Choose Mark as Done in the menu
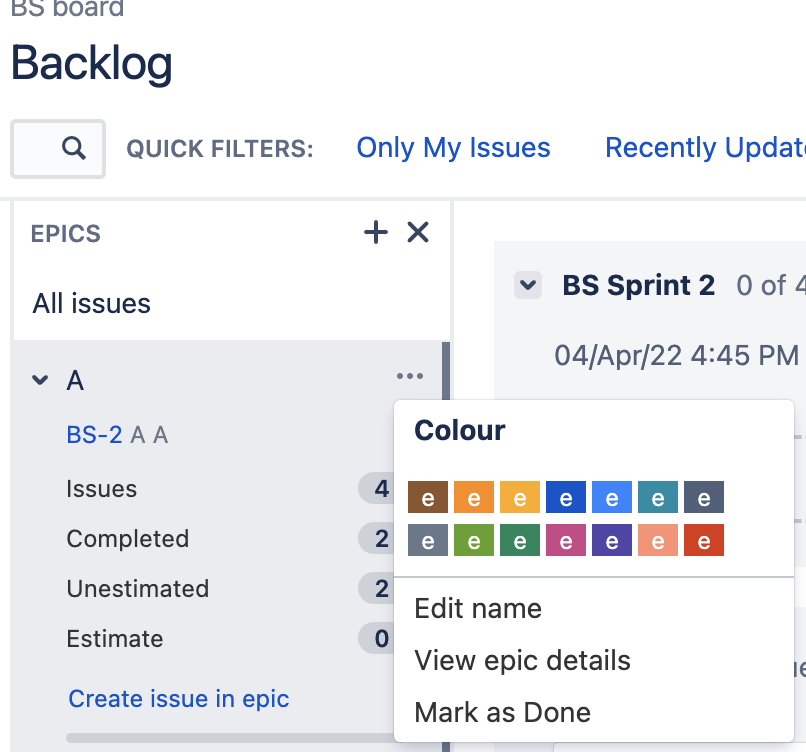 click(x=502, y=712)
